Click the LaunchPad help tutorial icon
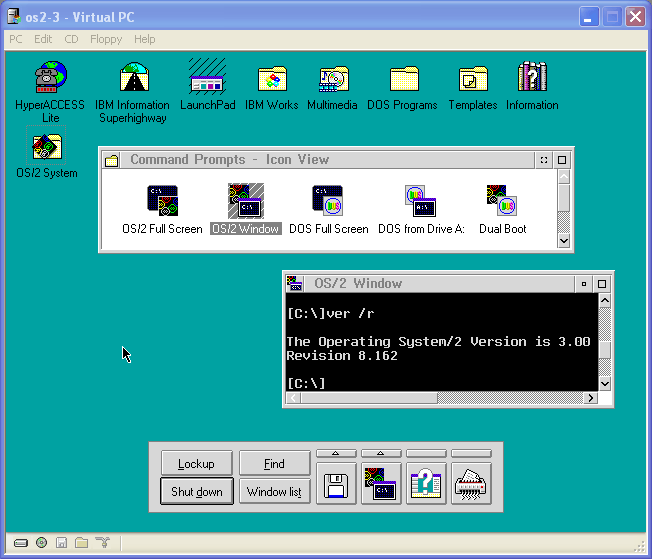The width and height of the screenshot is (652, 559). click(426, 484)
